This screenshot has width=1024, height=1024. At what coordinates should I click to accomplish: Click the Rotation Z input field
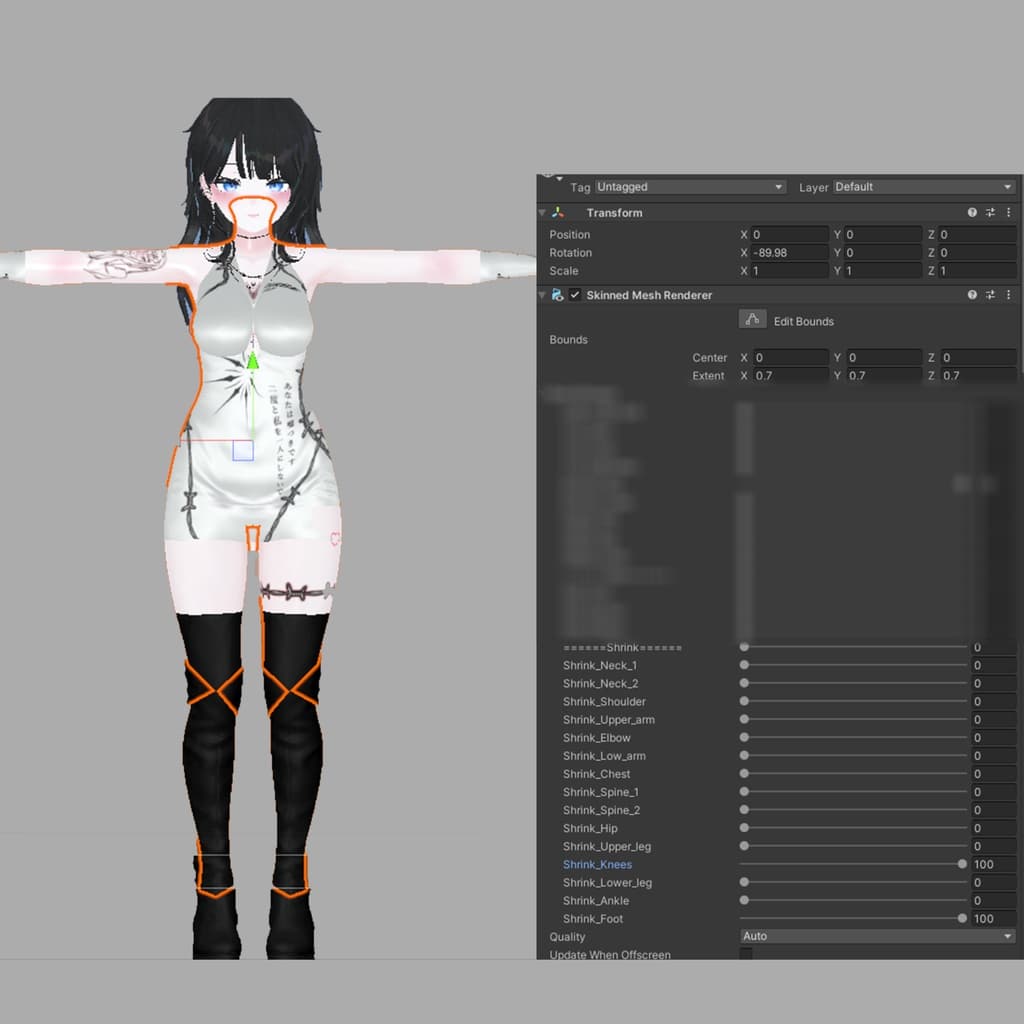[977, 253]
